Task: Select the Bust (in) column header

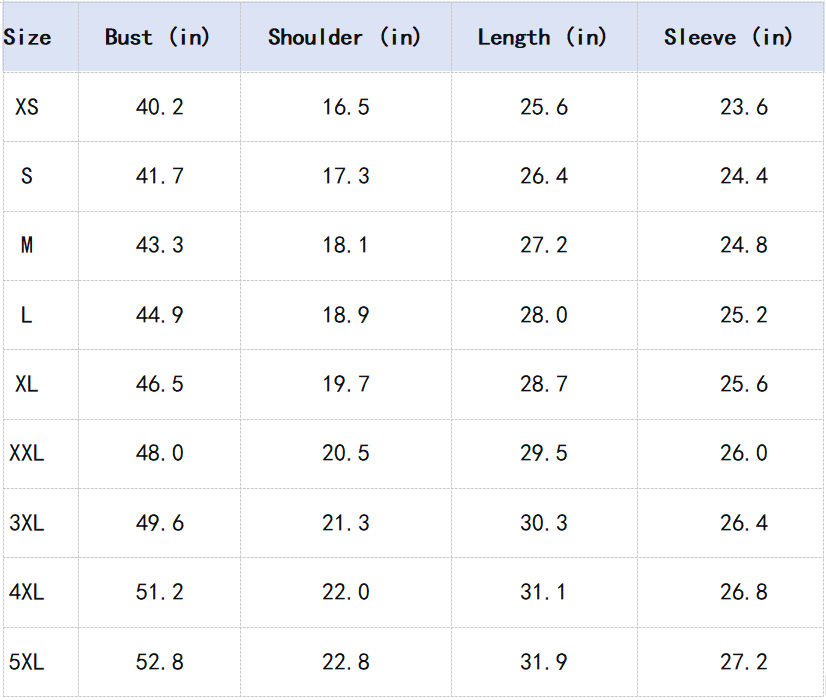Action: tap(158, 38)
